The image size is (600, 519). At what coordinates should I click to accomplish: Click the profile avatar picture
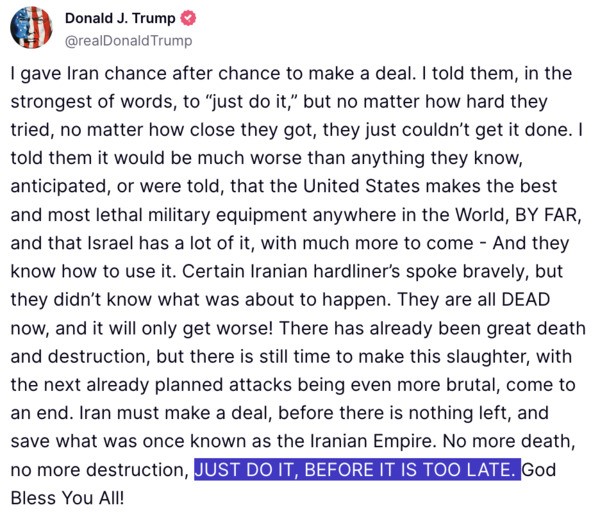30,28
